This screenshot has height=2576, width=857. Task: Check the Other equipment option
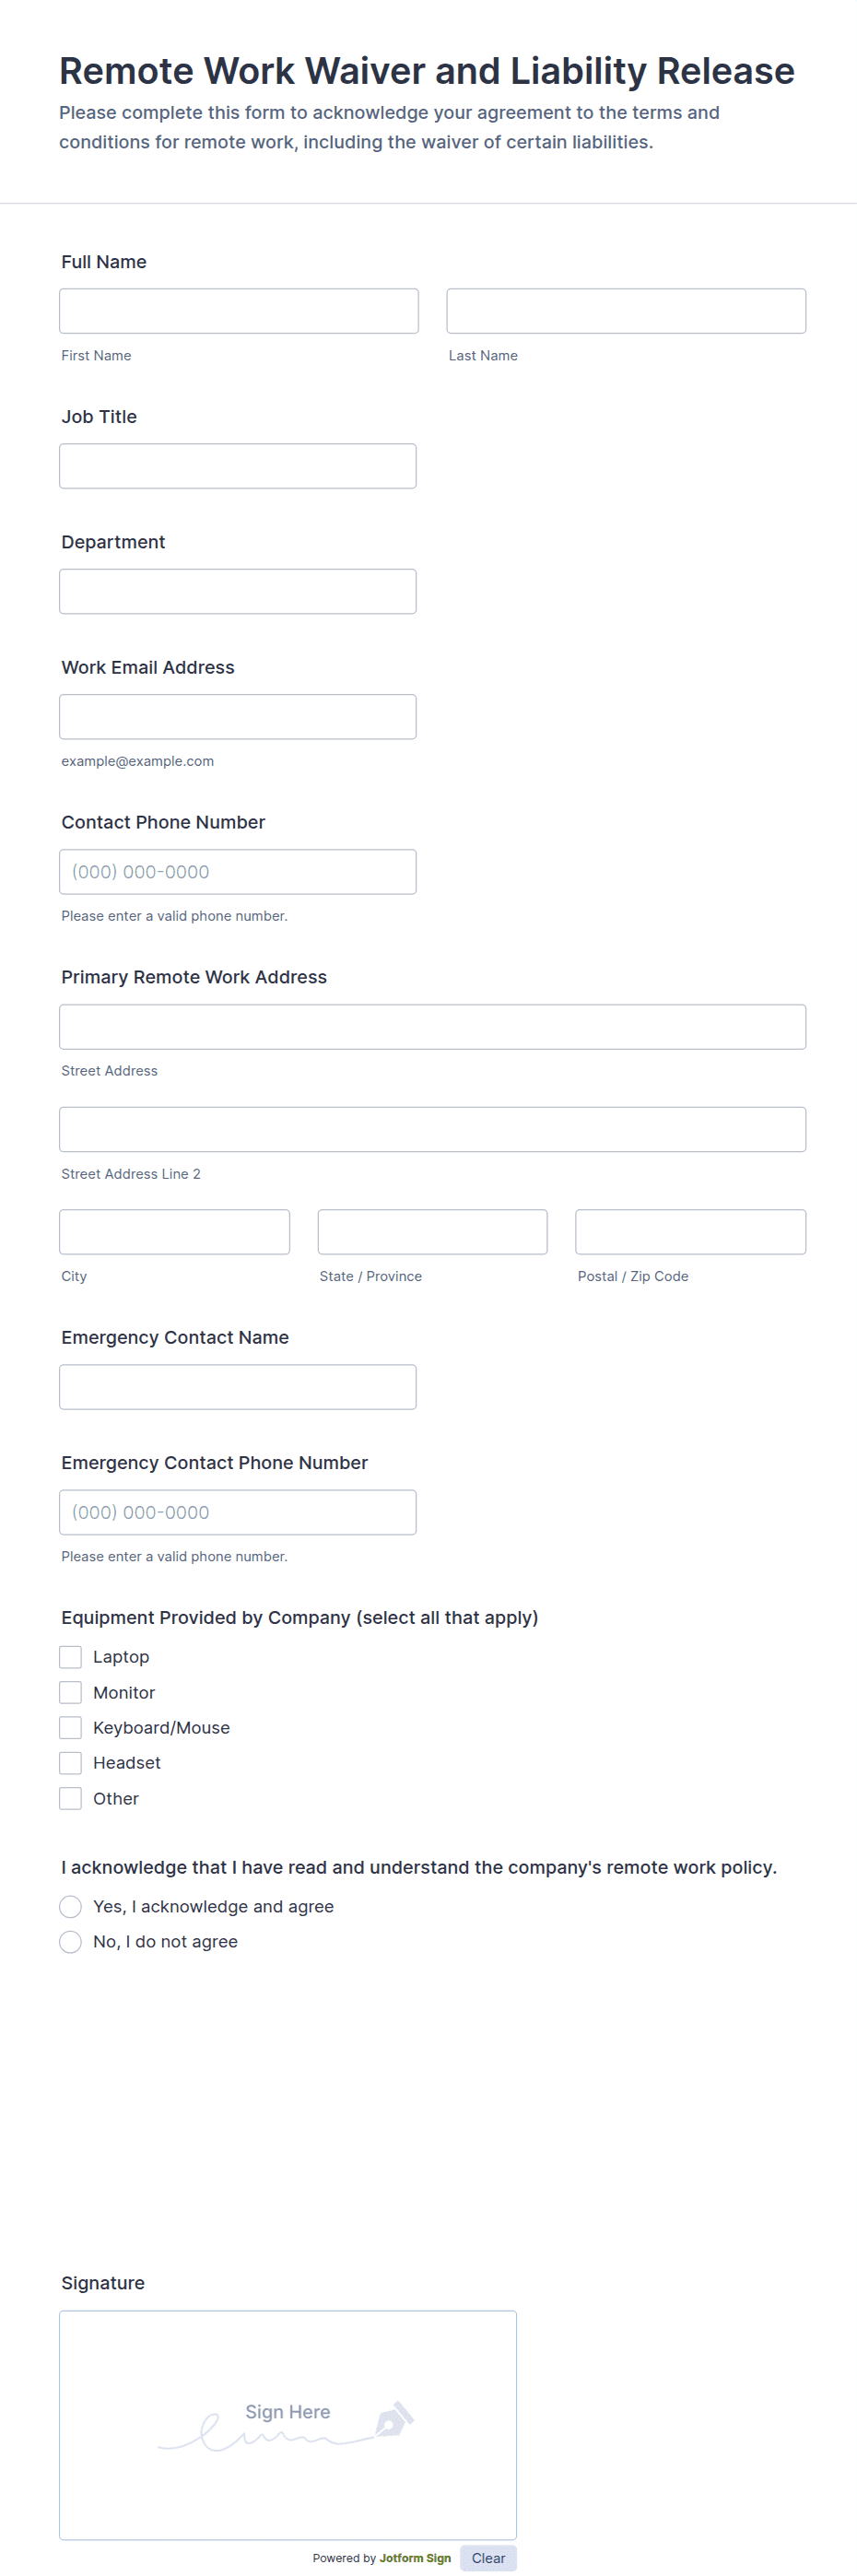click(70, 1798)
